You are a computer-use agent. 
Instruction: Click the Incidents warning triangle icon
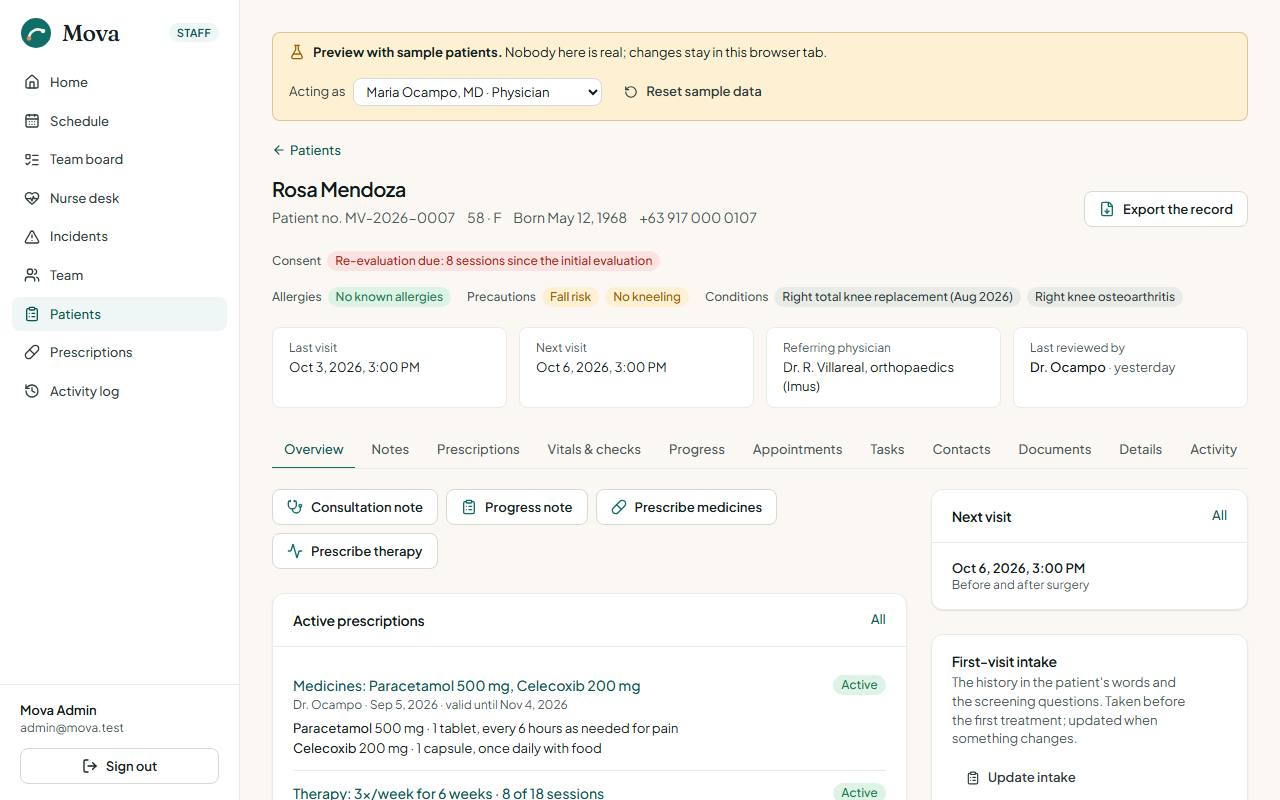pos(32,236)
